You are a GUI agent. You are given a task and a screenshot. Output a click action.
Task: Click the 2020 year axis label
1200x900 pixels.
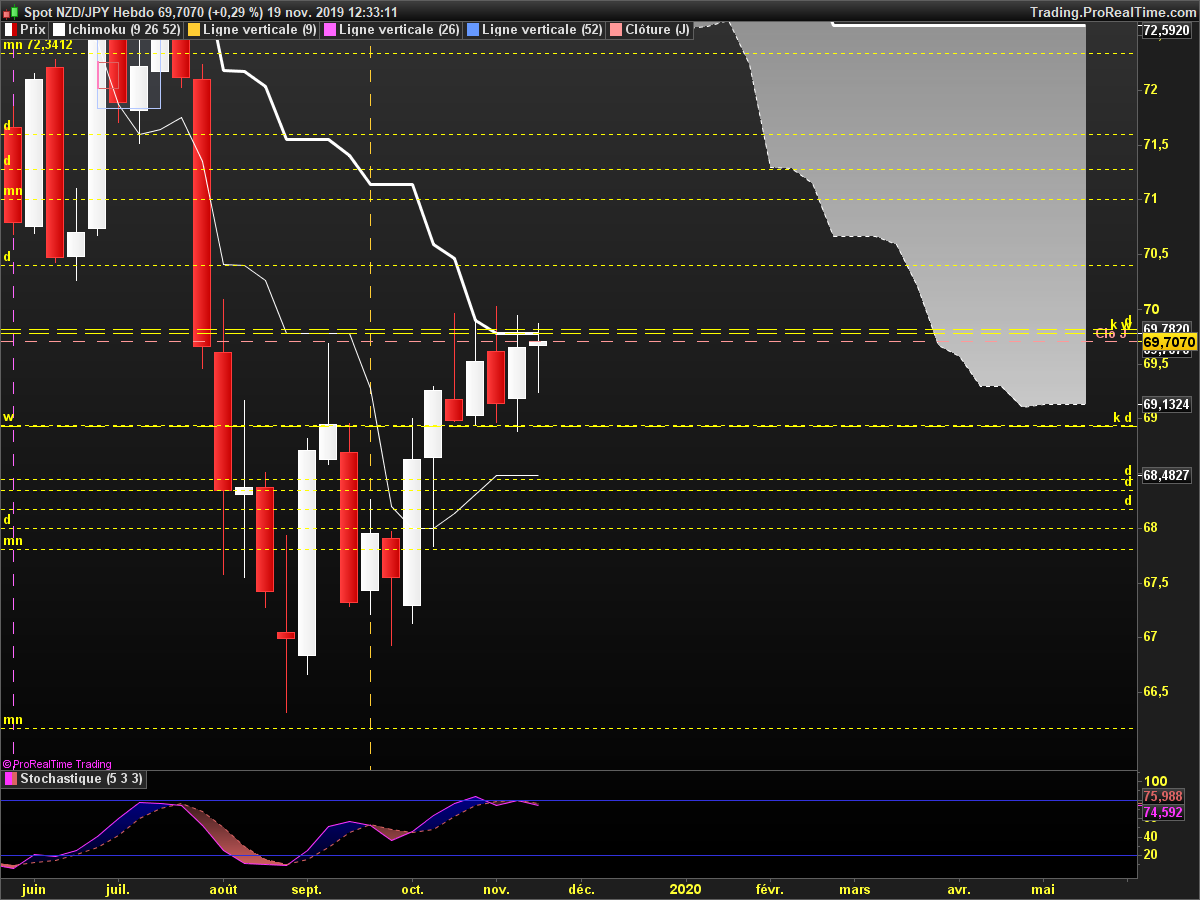click(685, 889)
